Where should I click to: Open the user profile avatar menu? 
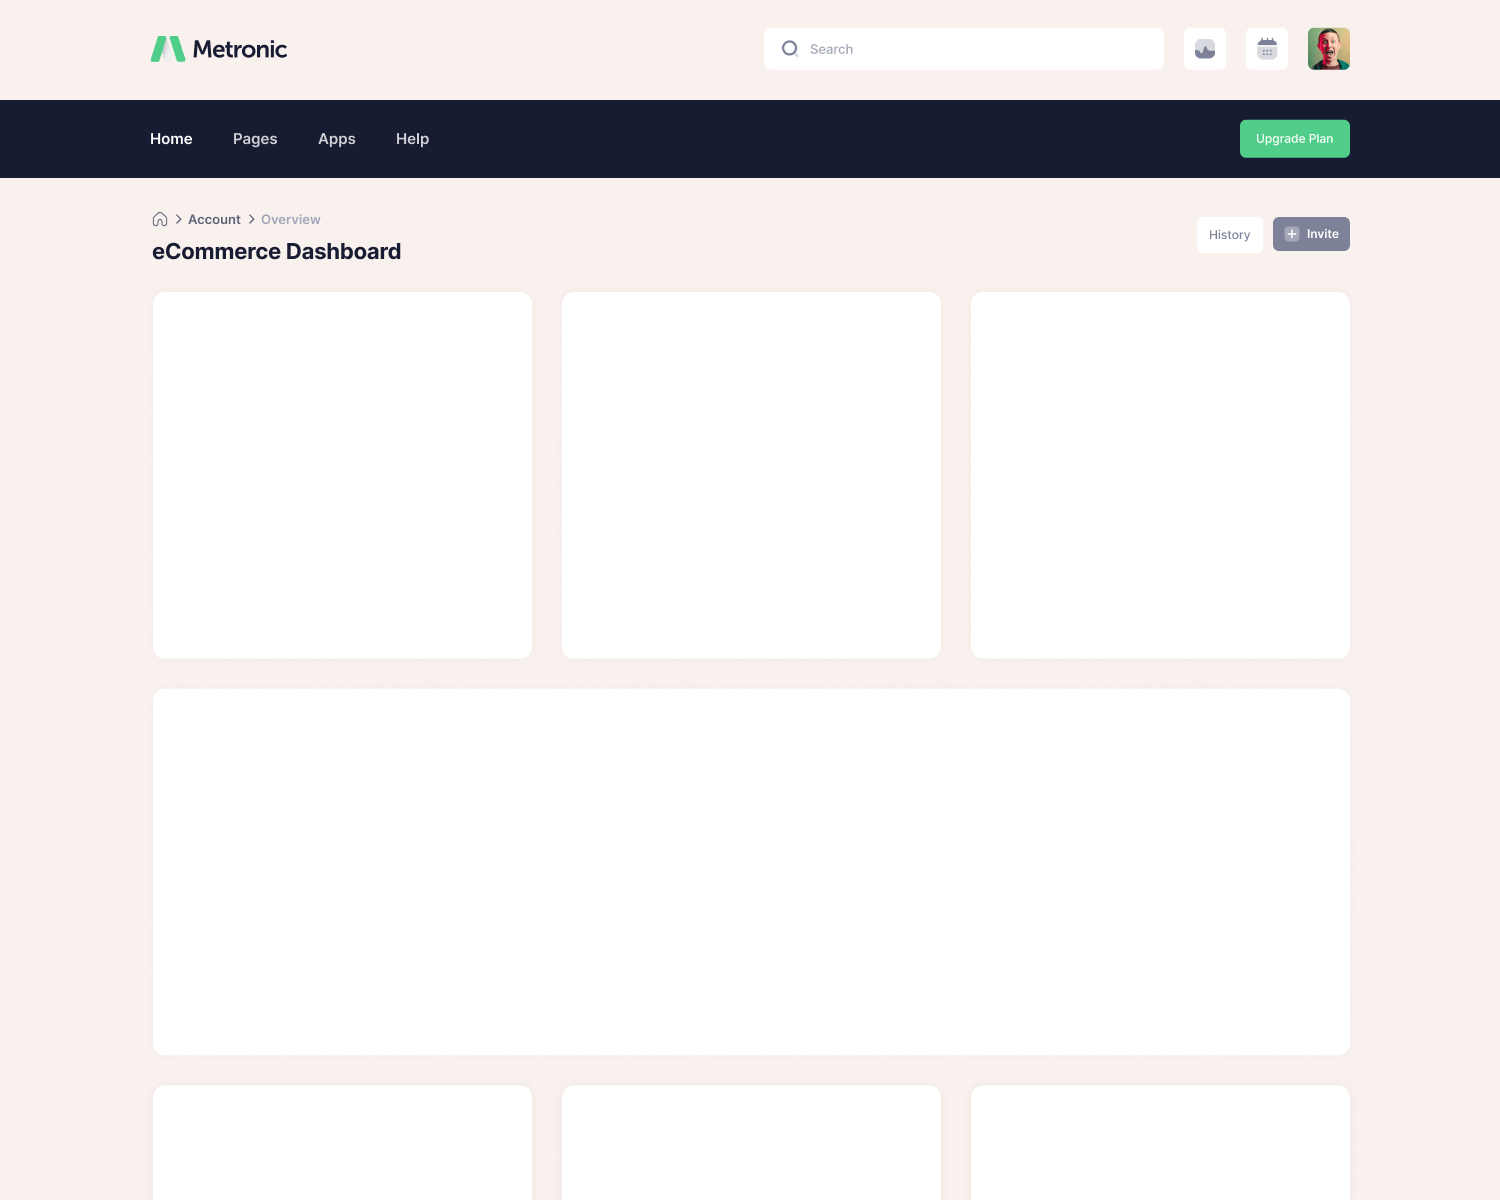pos(1328,49)
